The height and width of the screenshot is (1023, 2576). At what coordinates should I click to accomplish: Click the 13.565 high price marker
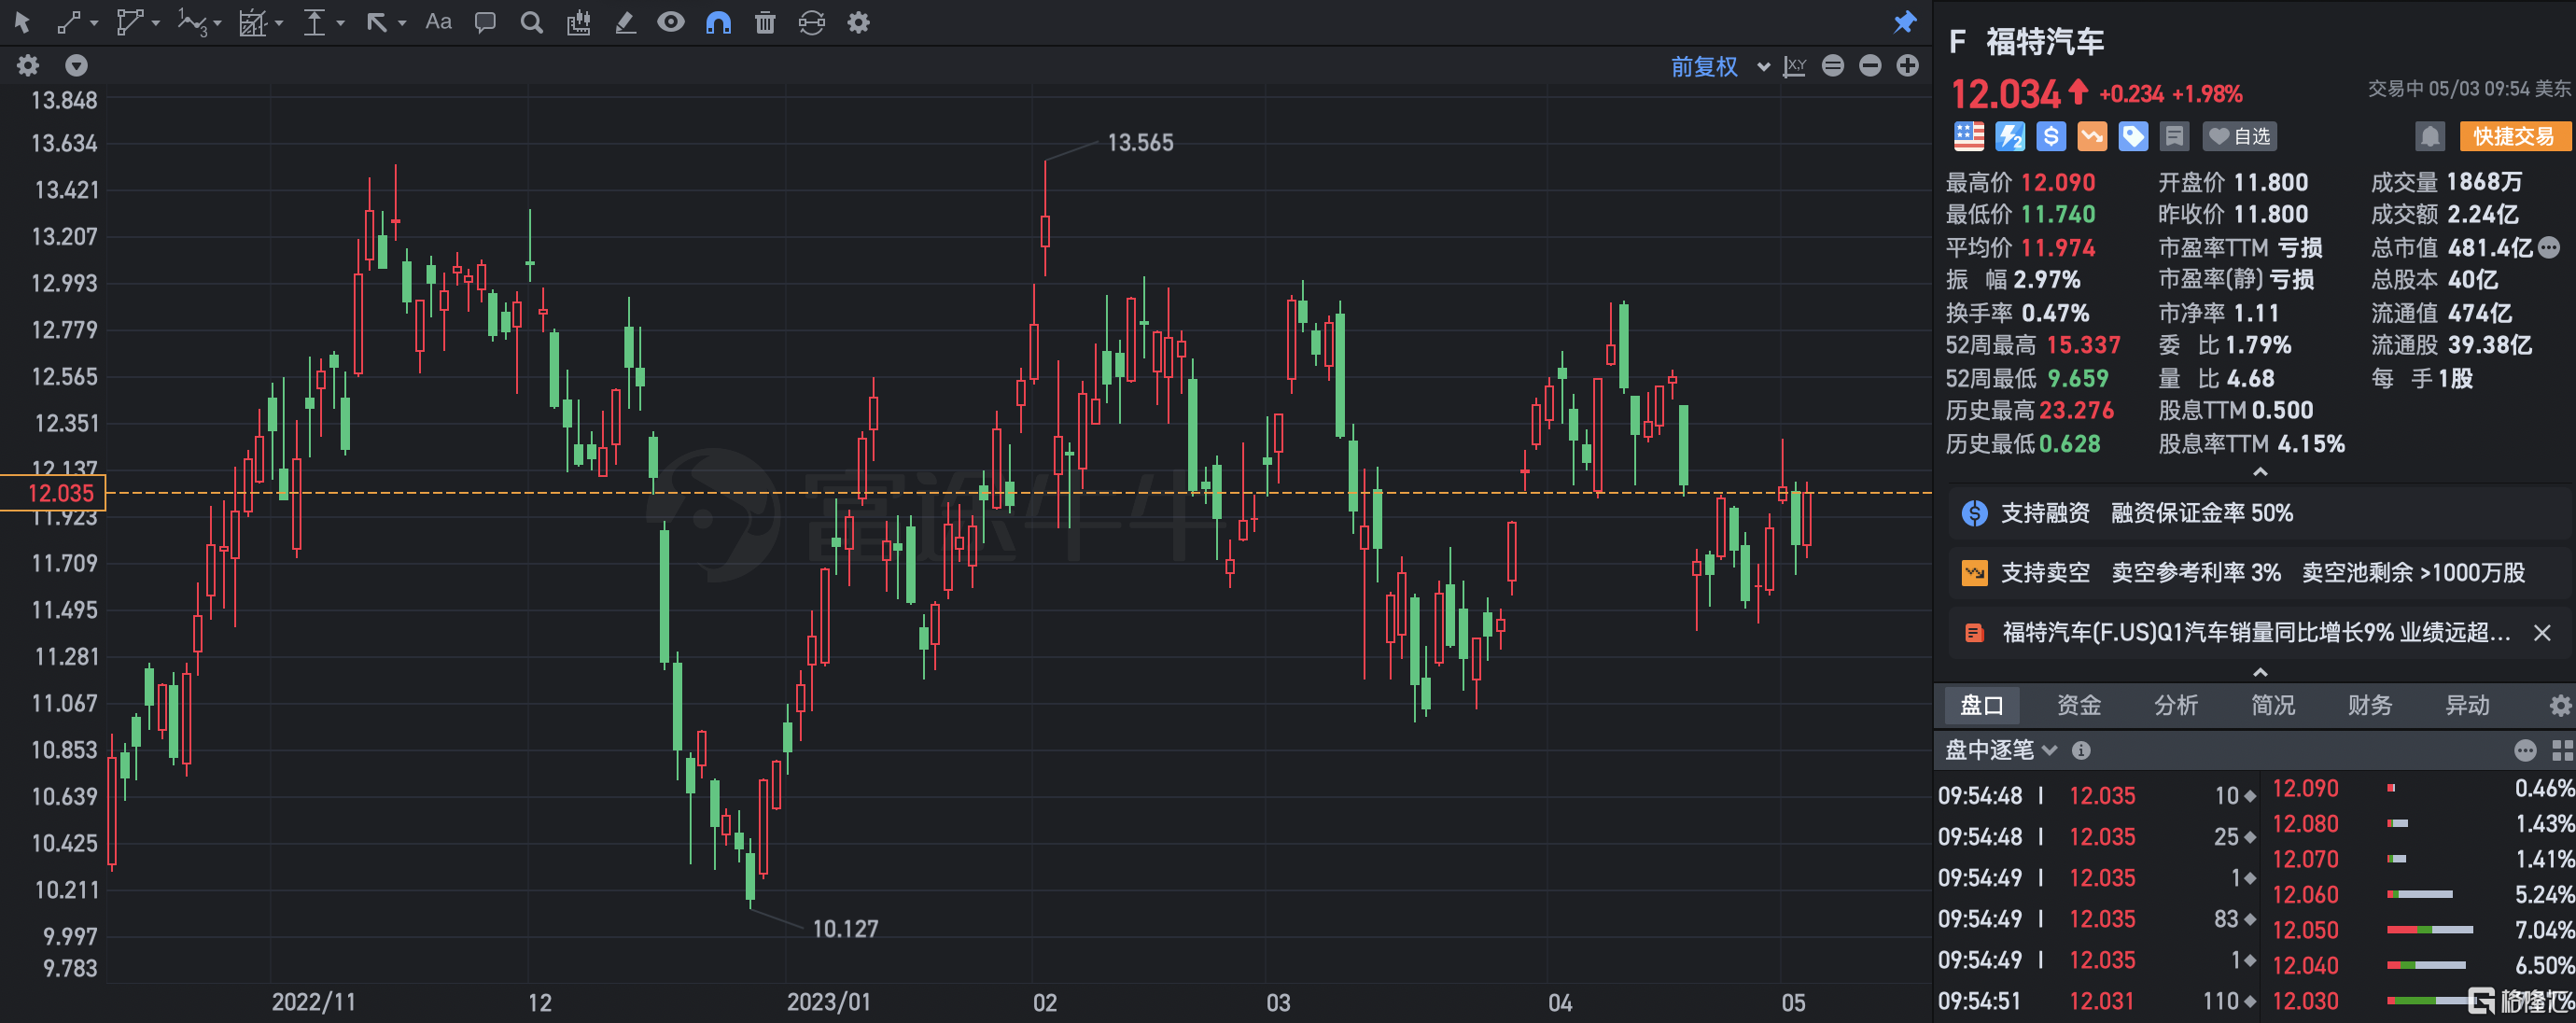pos(1140,143)
